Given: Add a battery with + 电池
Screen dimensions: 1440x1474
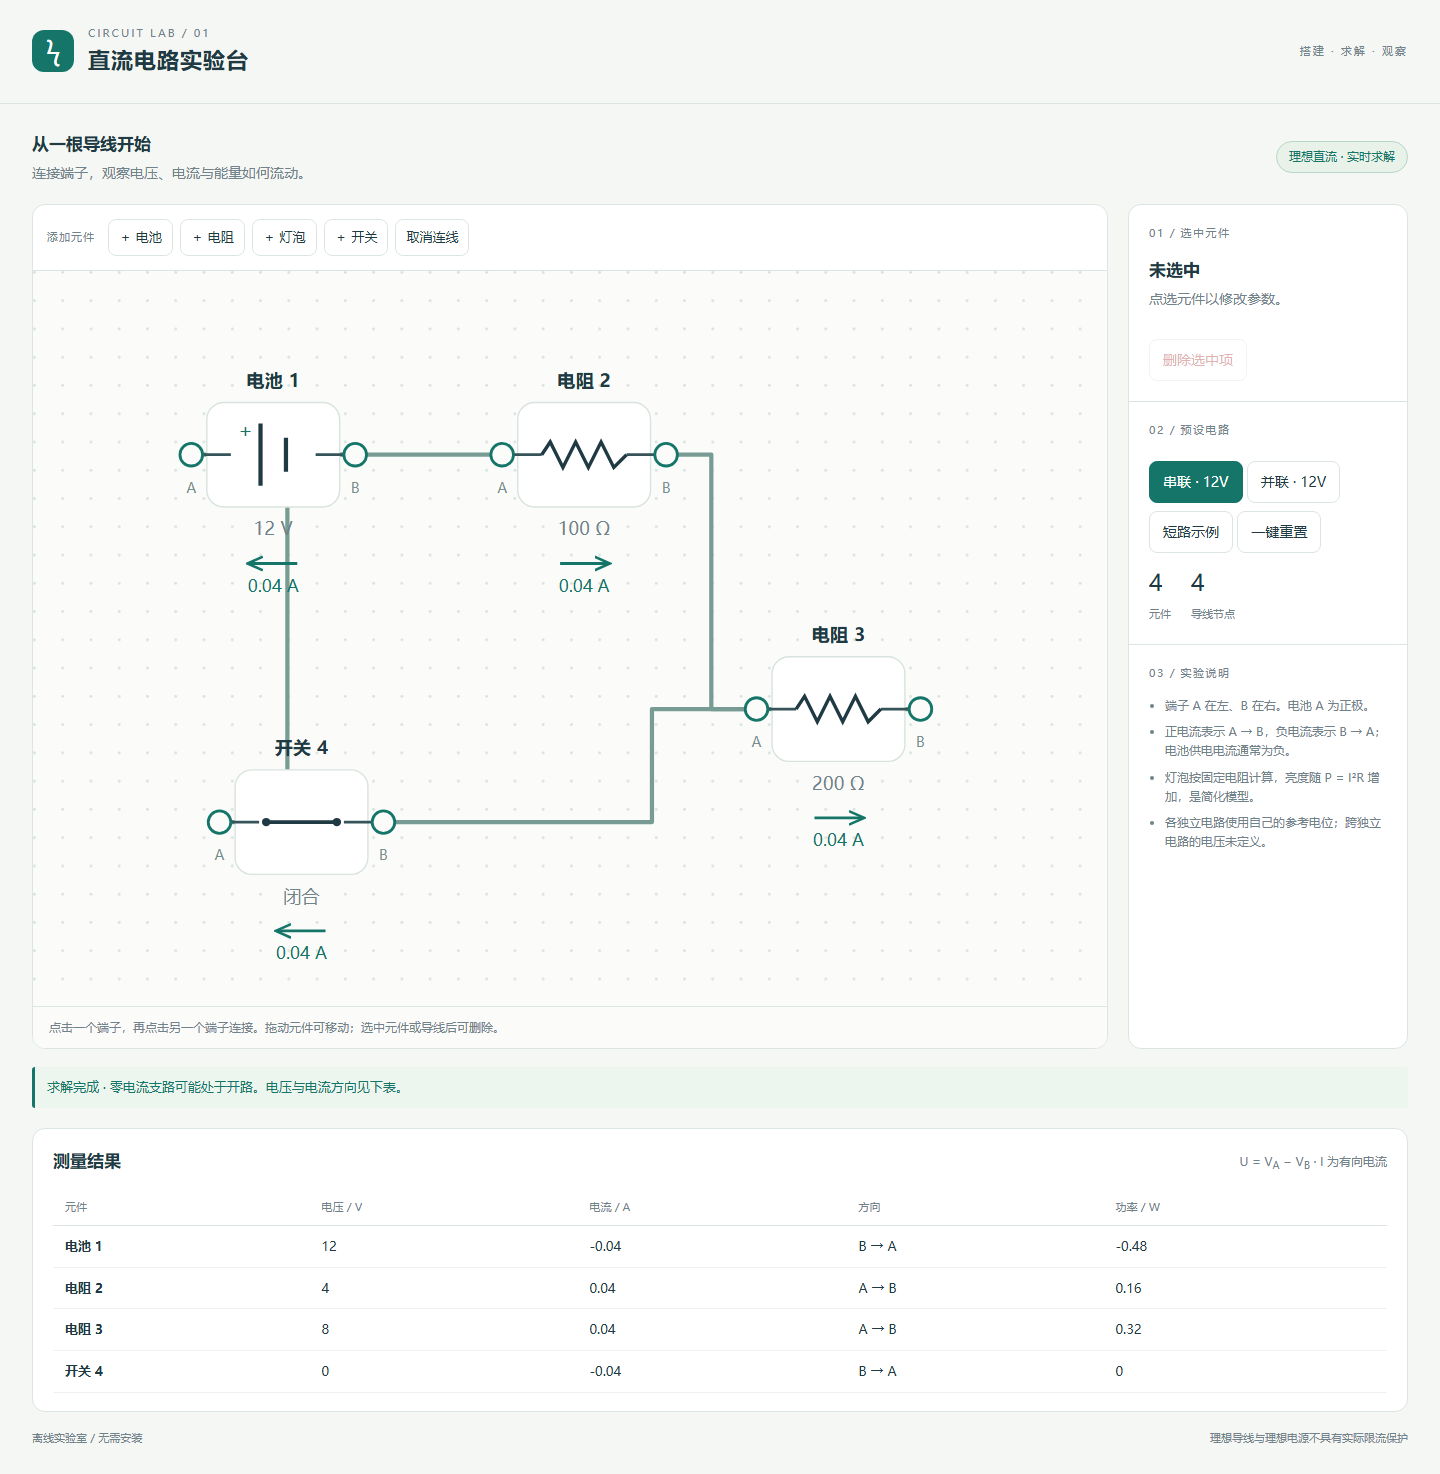Looking at the screenshot, I should tap(141, 237).
